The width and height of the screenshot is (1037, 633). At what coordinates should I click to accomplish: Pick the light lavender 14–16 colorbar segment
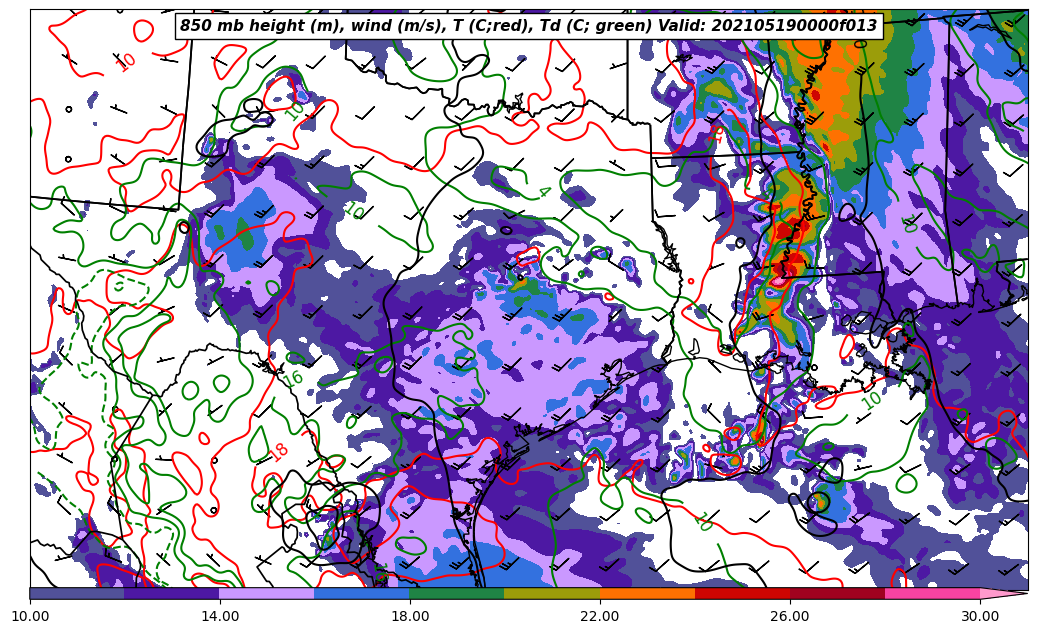[x=267, y=593]
